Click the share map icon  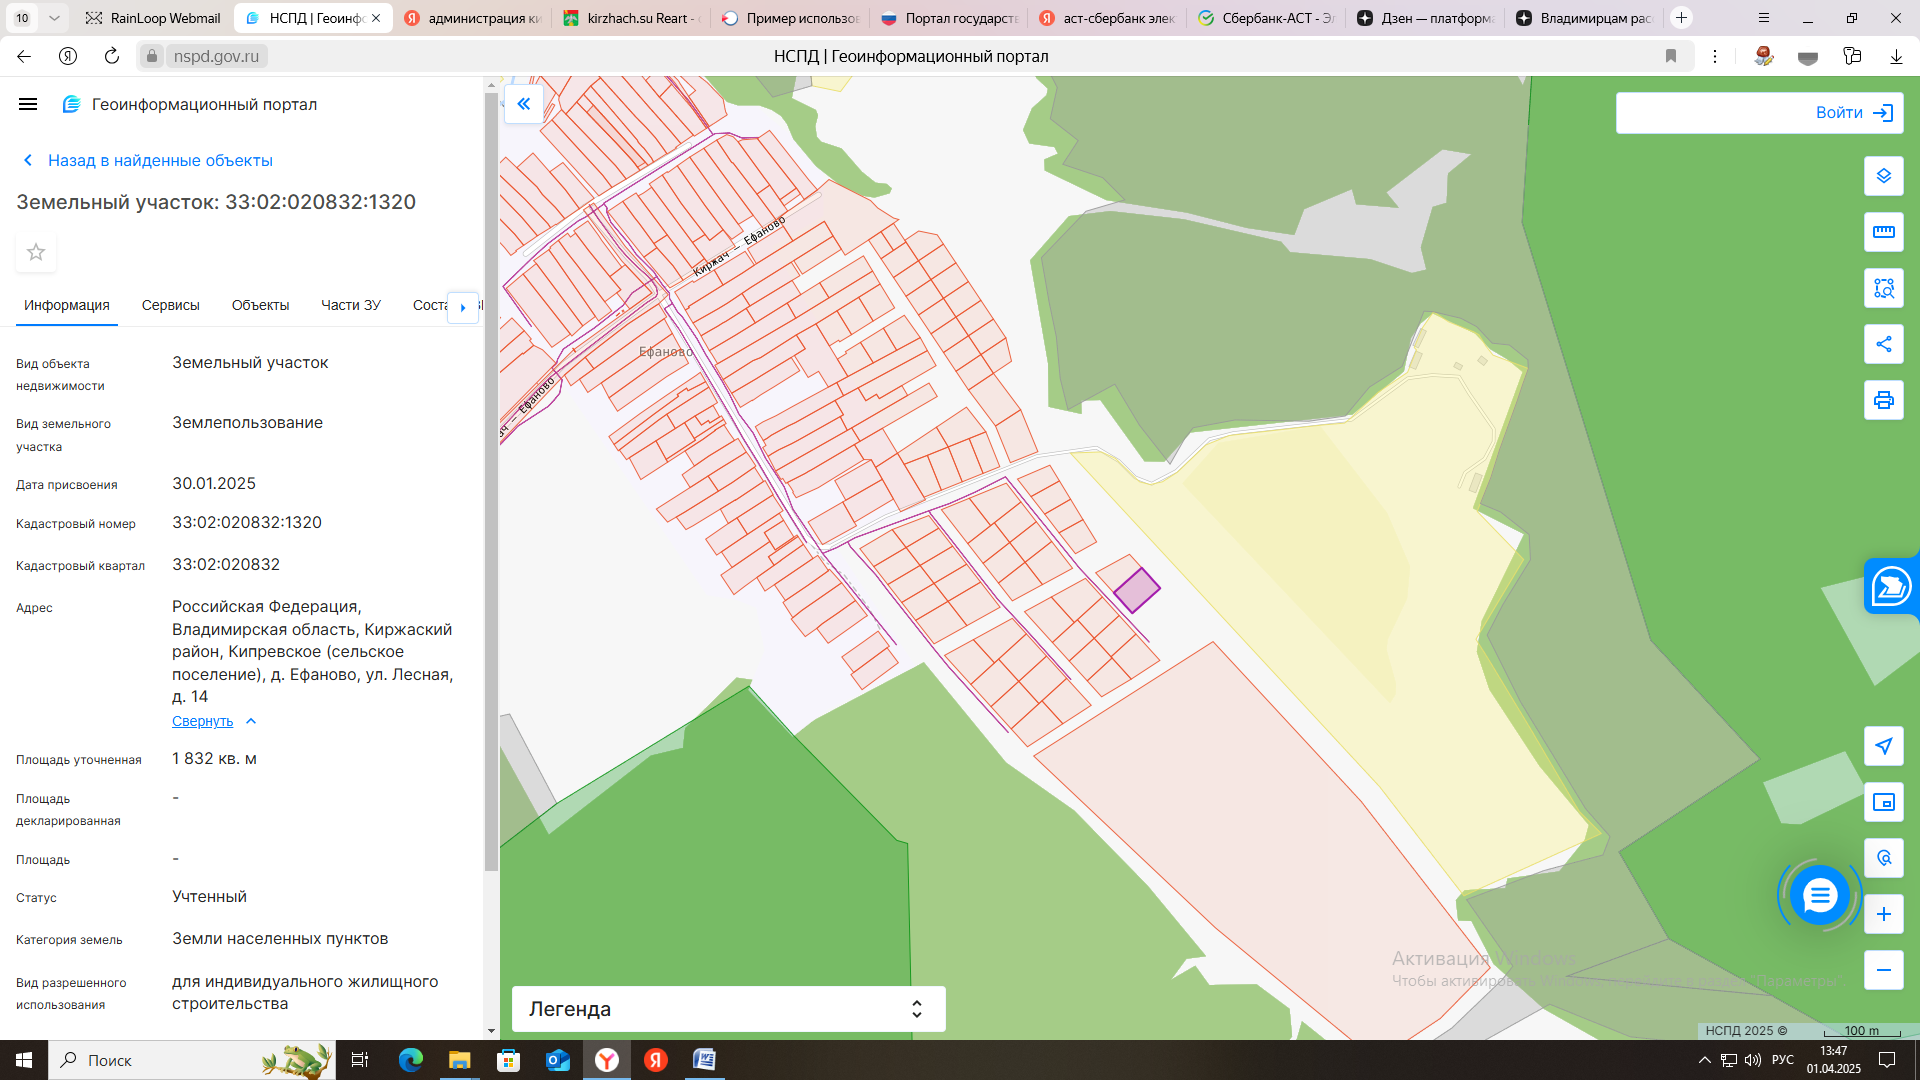1883,344
